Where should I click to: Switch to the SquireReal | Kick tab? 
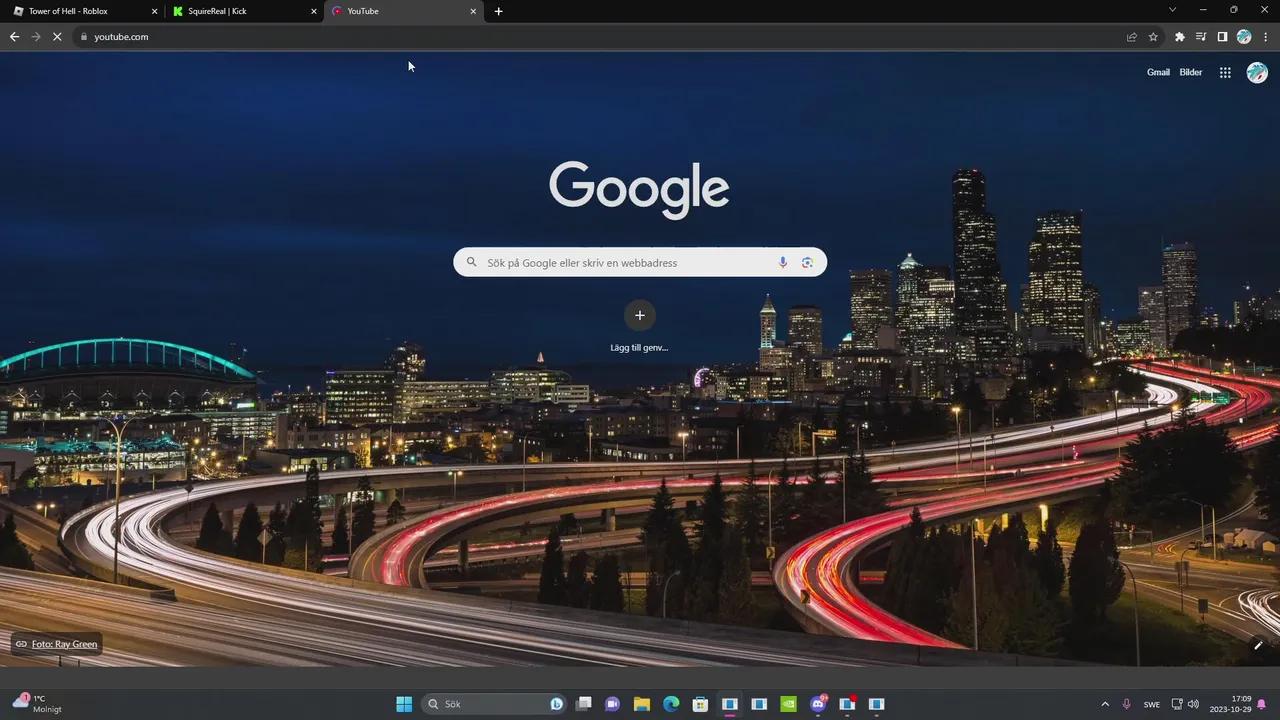tap(243, 11)
